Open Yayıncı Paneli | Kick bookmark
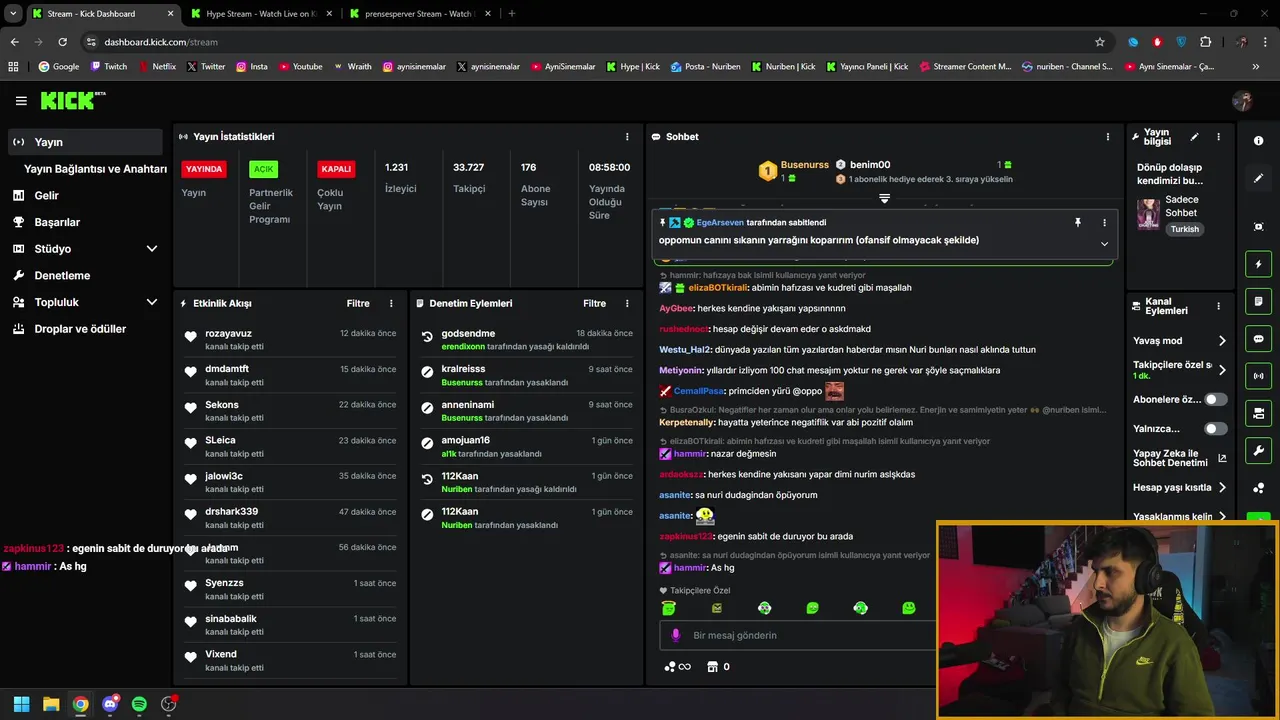 [x=867, y=67]
